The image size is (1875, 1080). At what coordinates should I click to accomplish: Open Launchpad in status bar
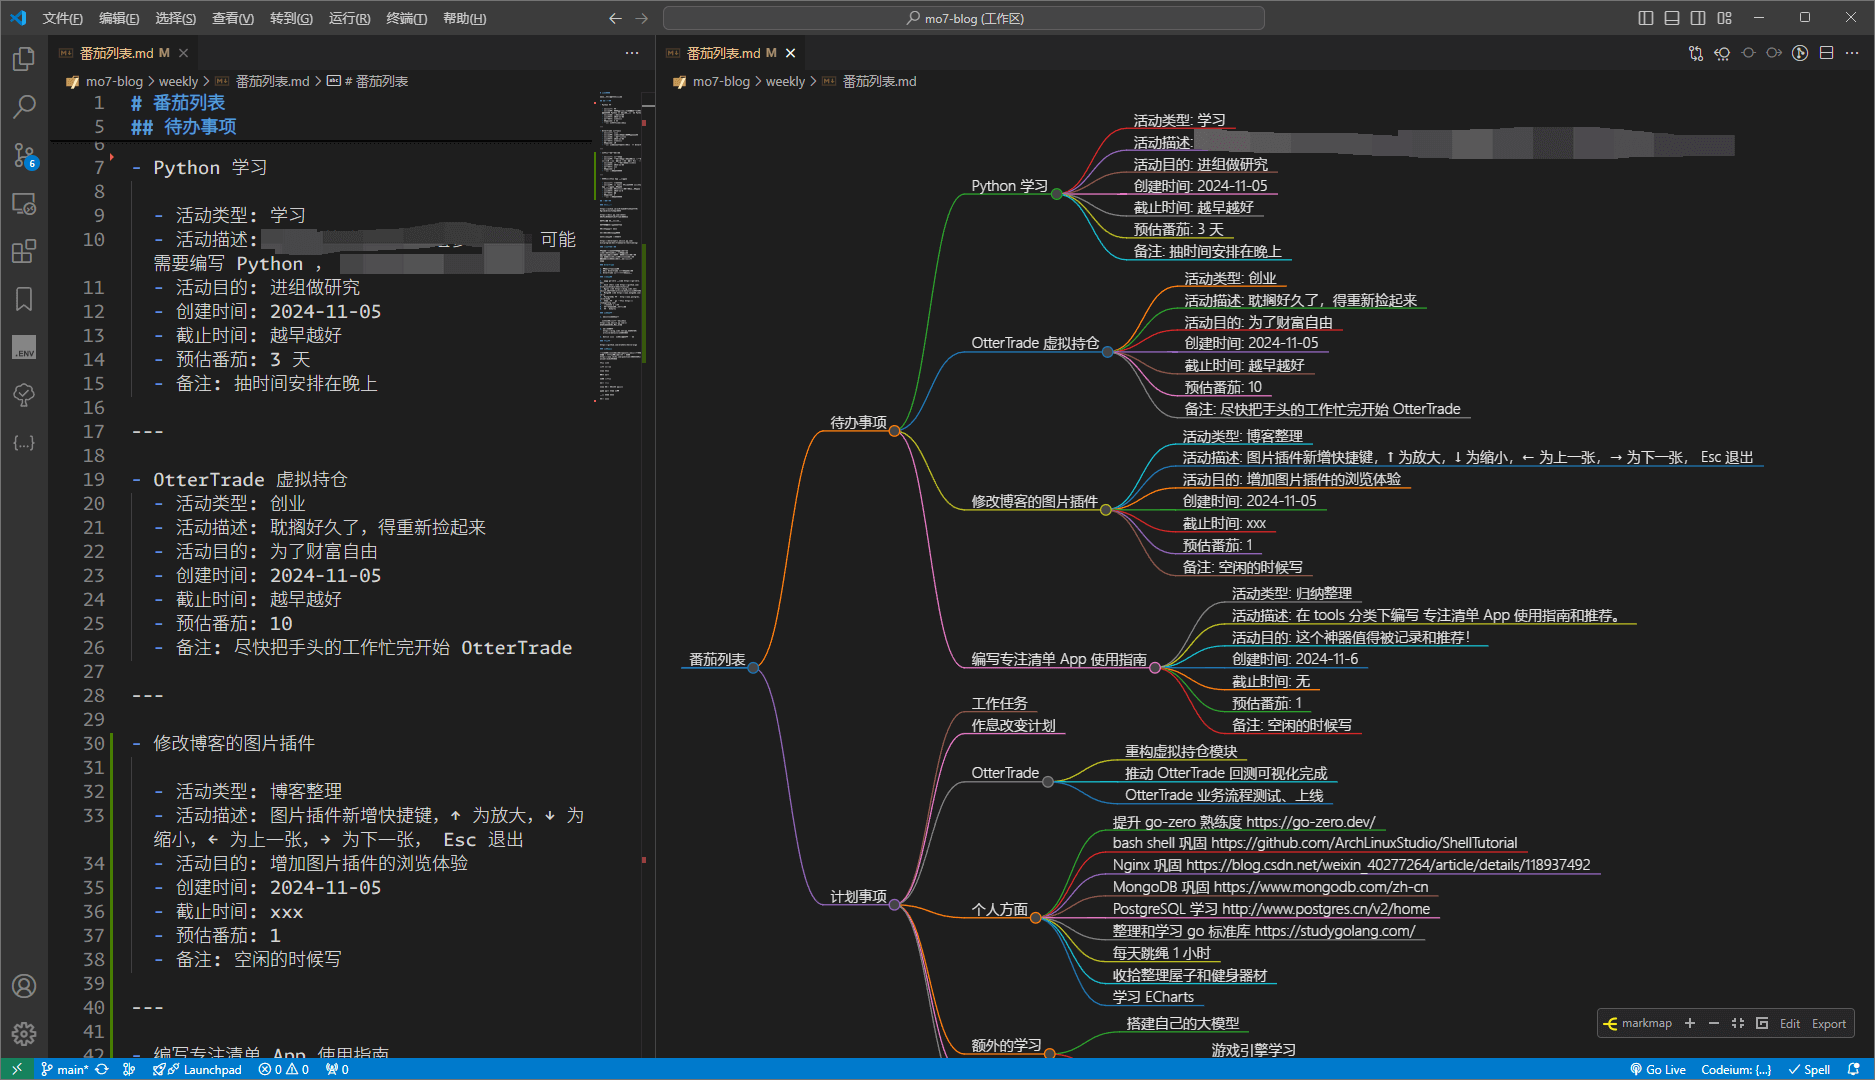tap(197, 1069)
